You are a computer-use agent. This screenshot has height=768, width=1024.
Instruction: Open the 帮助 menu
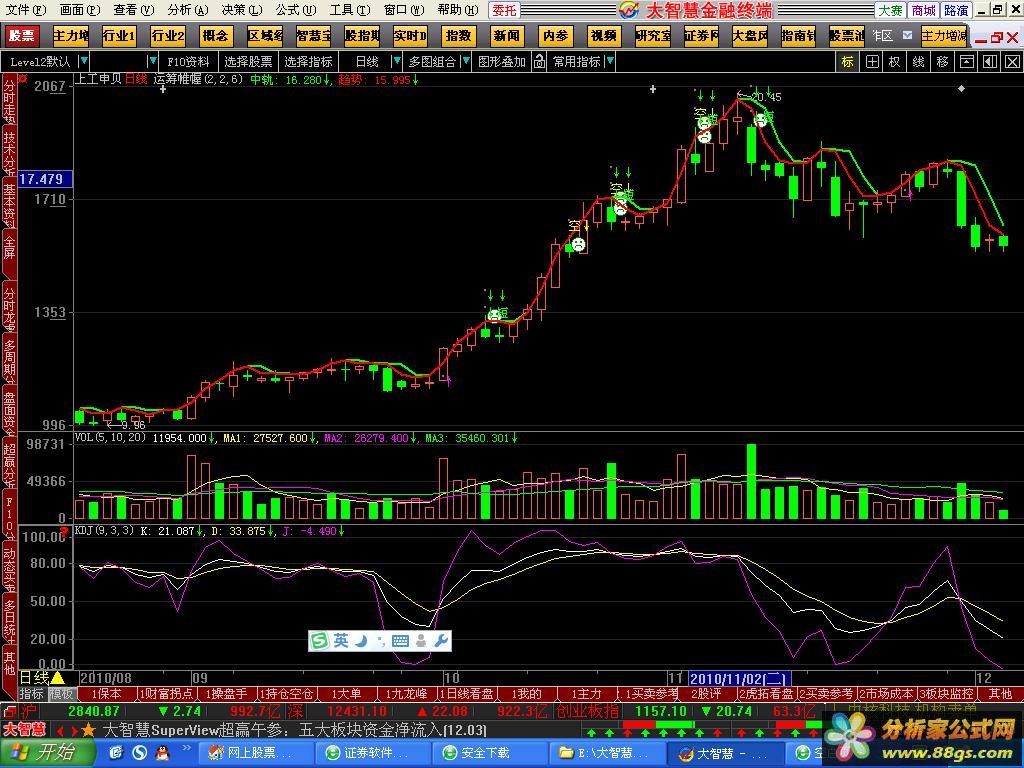(457, 10)
